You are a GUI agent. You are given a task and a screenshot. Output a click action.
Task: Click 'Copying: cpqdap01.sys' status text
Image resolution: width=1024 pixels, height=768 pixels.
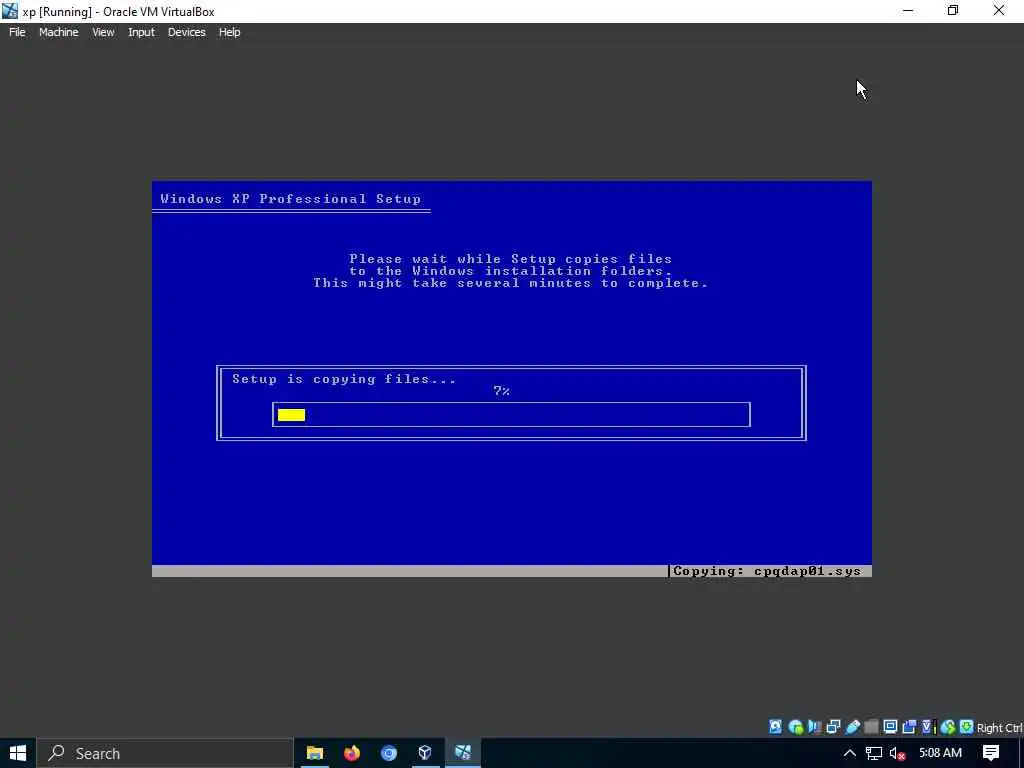(x=767, y=571)
